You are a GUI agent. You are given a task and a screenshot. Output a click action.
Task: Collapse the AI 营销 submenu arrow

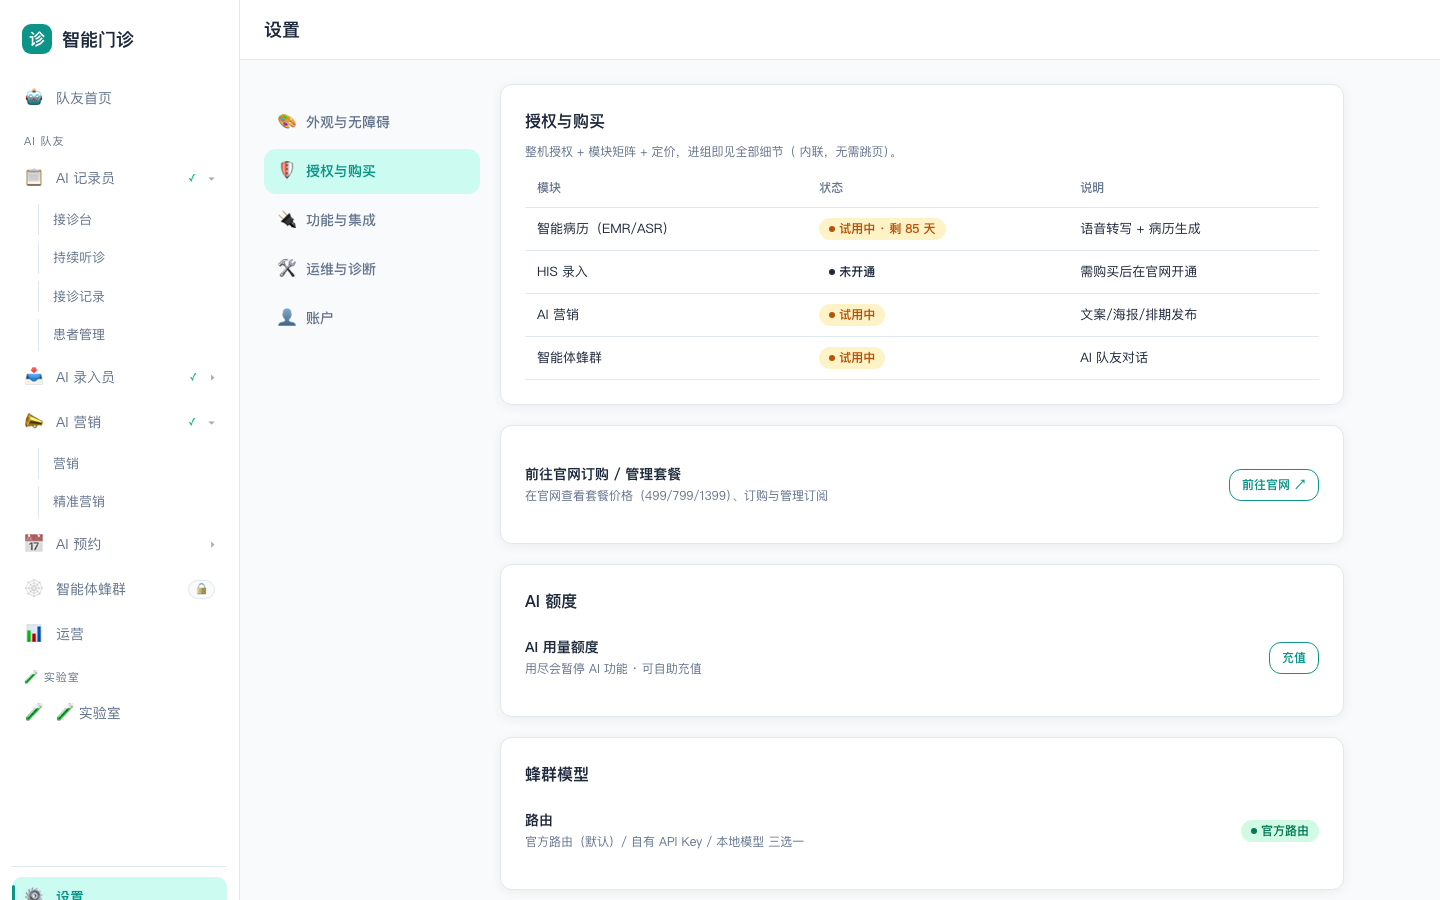tap(212, 423)
